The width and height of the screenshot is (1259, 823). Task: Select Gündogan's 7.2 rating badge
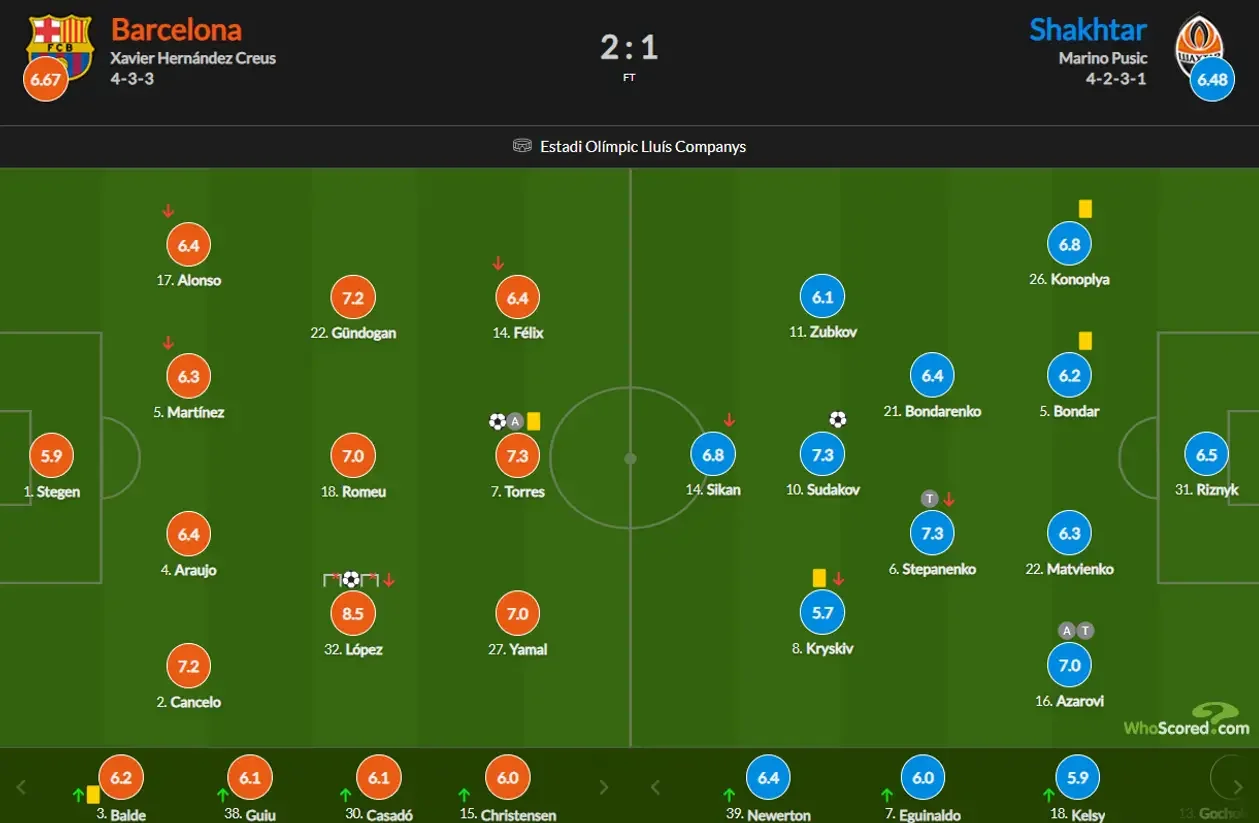[353, 297]
